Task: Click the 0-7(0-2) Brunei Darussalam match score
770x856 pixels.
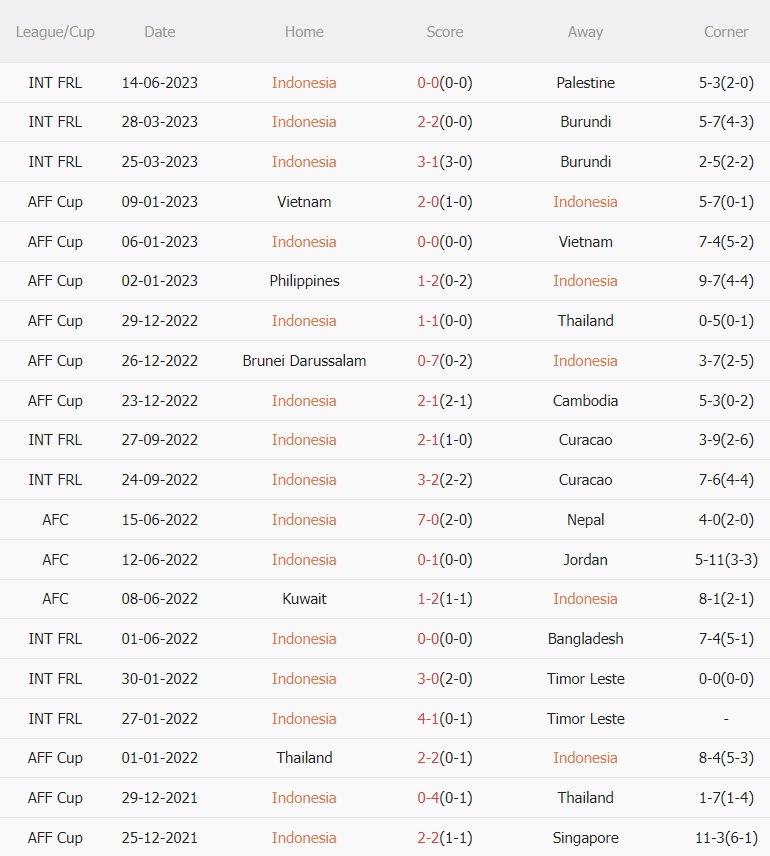Action: (445, 361)
